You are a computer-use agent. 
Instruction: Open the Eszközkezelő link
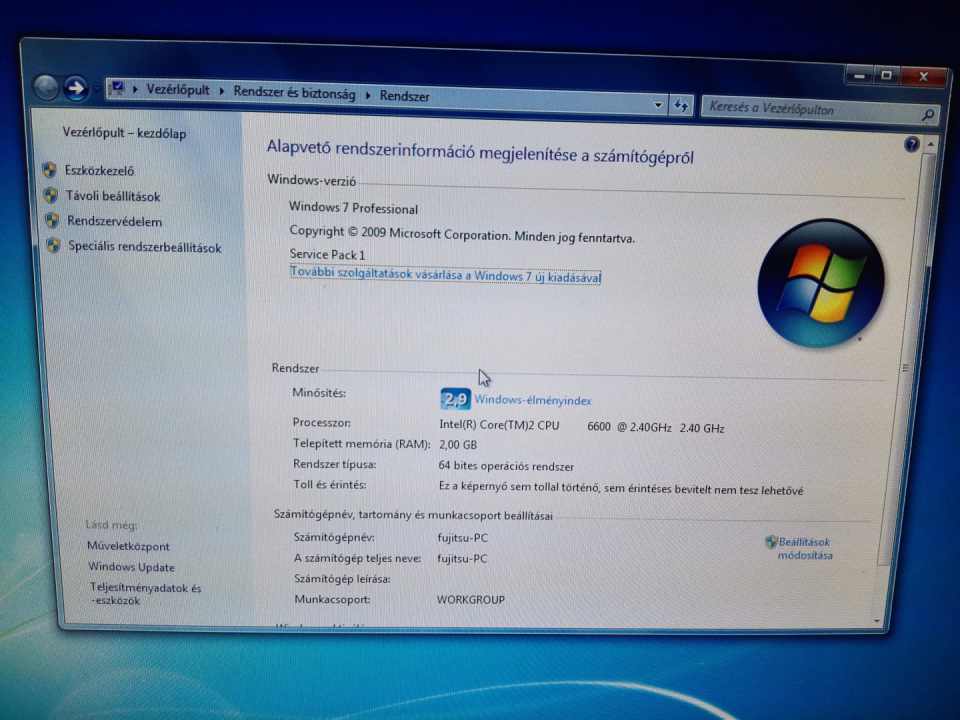pos(99,171)
